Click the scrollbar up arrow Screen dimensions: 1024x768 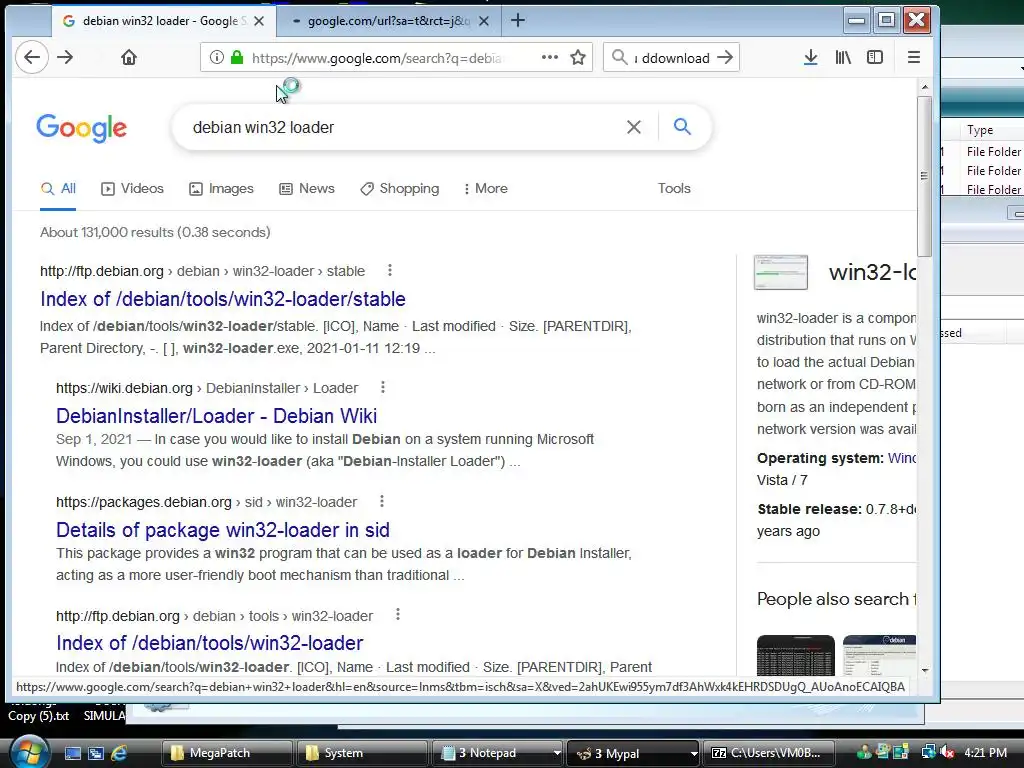tap(925, 87)
